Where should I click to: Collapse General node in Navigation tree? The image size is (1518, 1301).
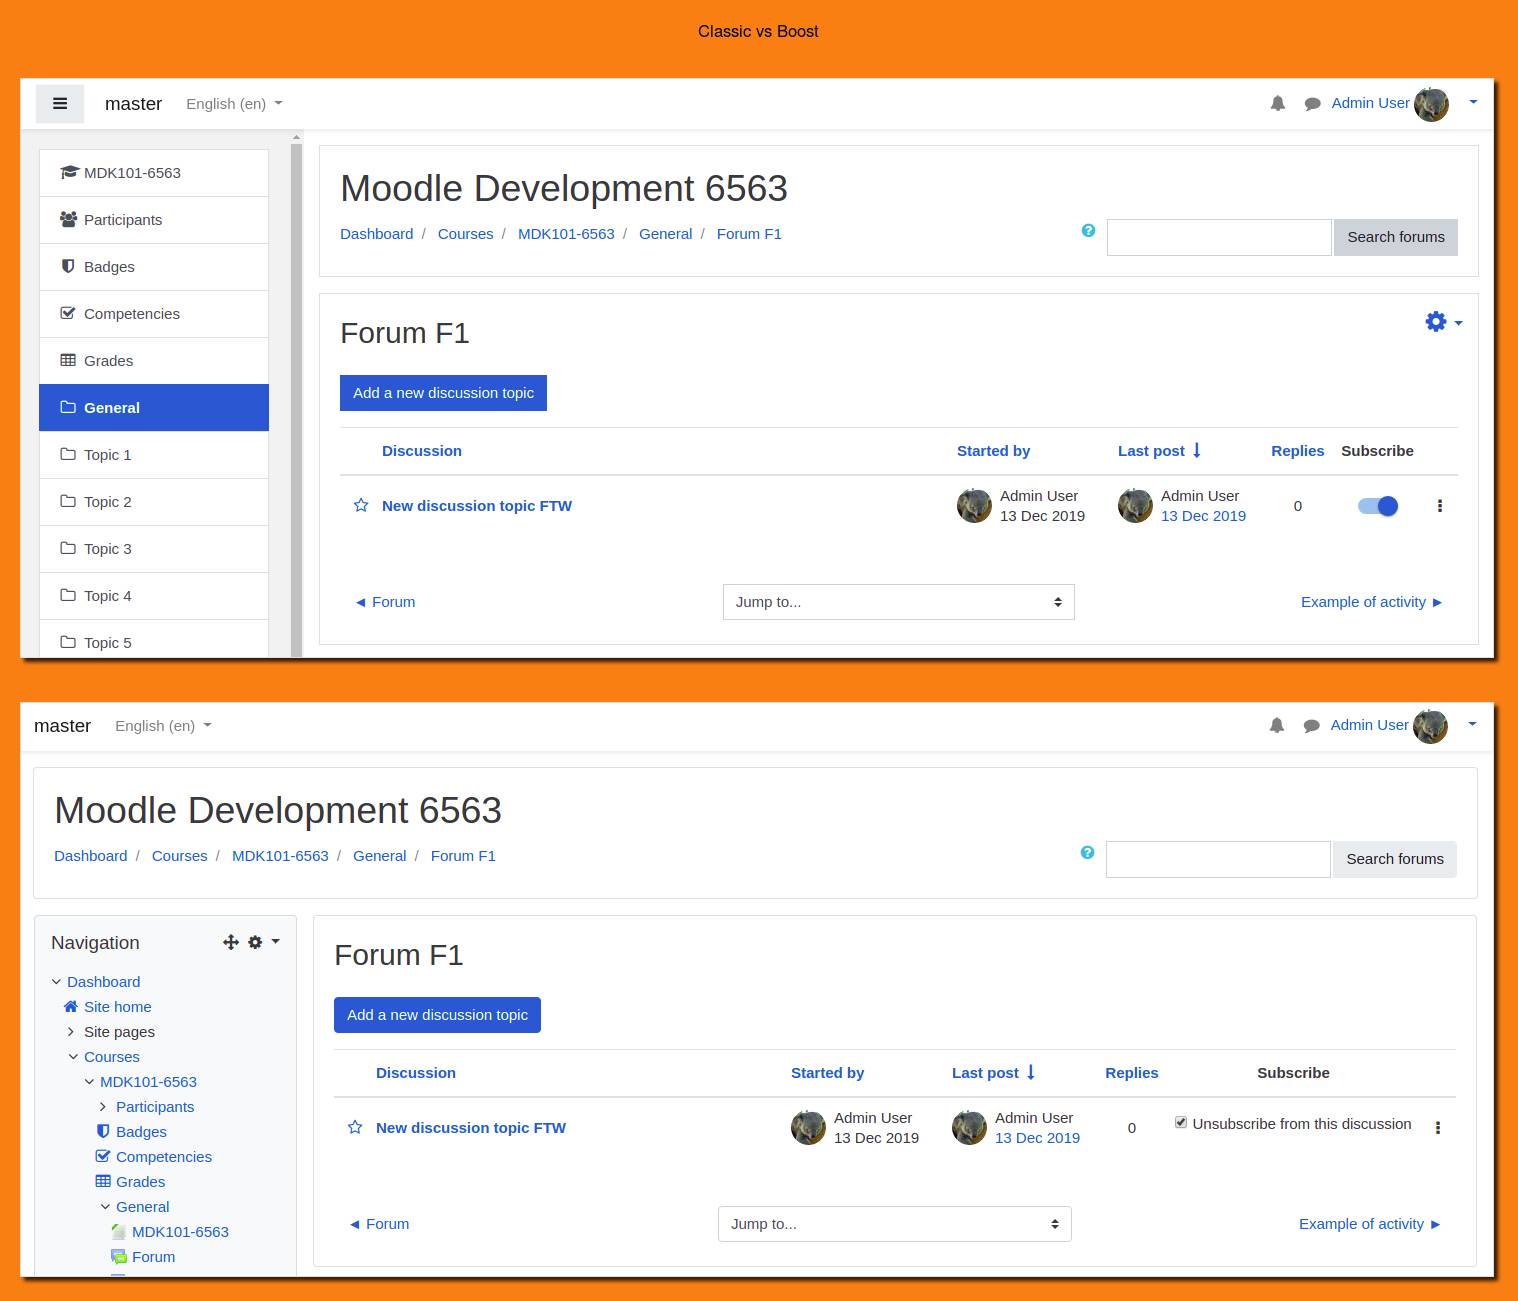coord(105,1207)
